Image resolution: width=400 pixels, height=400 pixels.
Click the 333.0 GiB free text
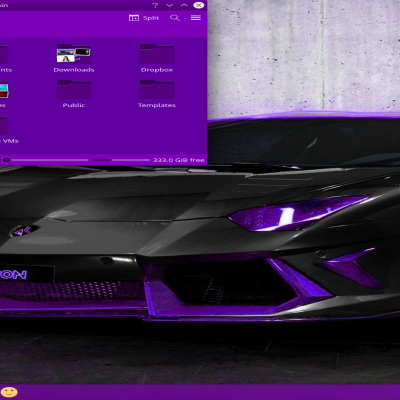(x=179, y=160)
